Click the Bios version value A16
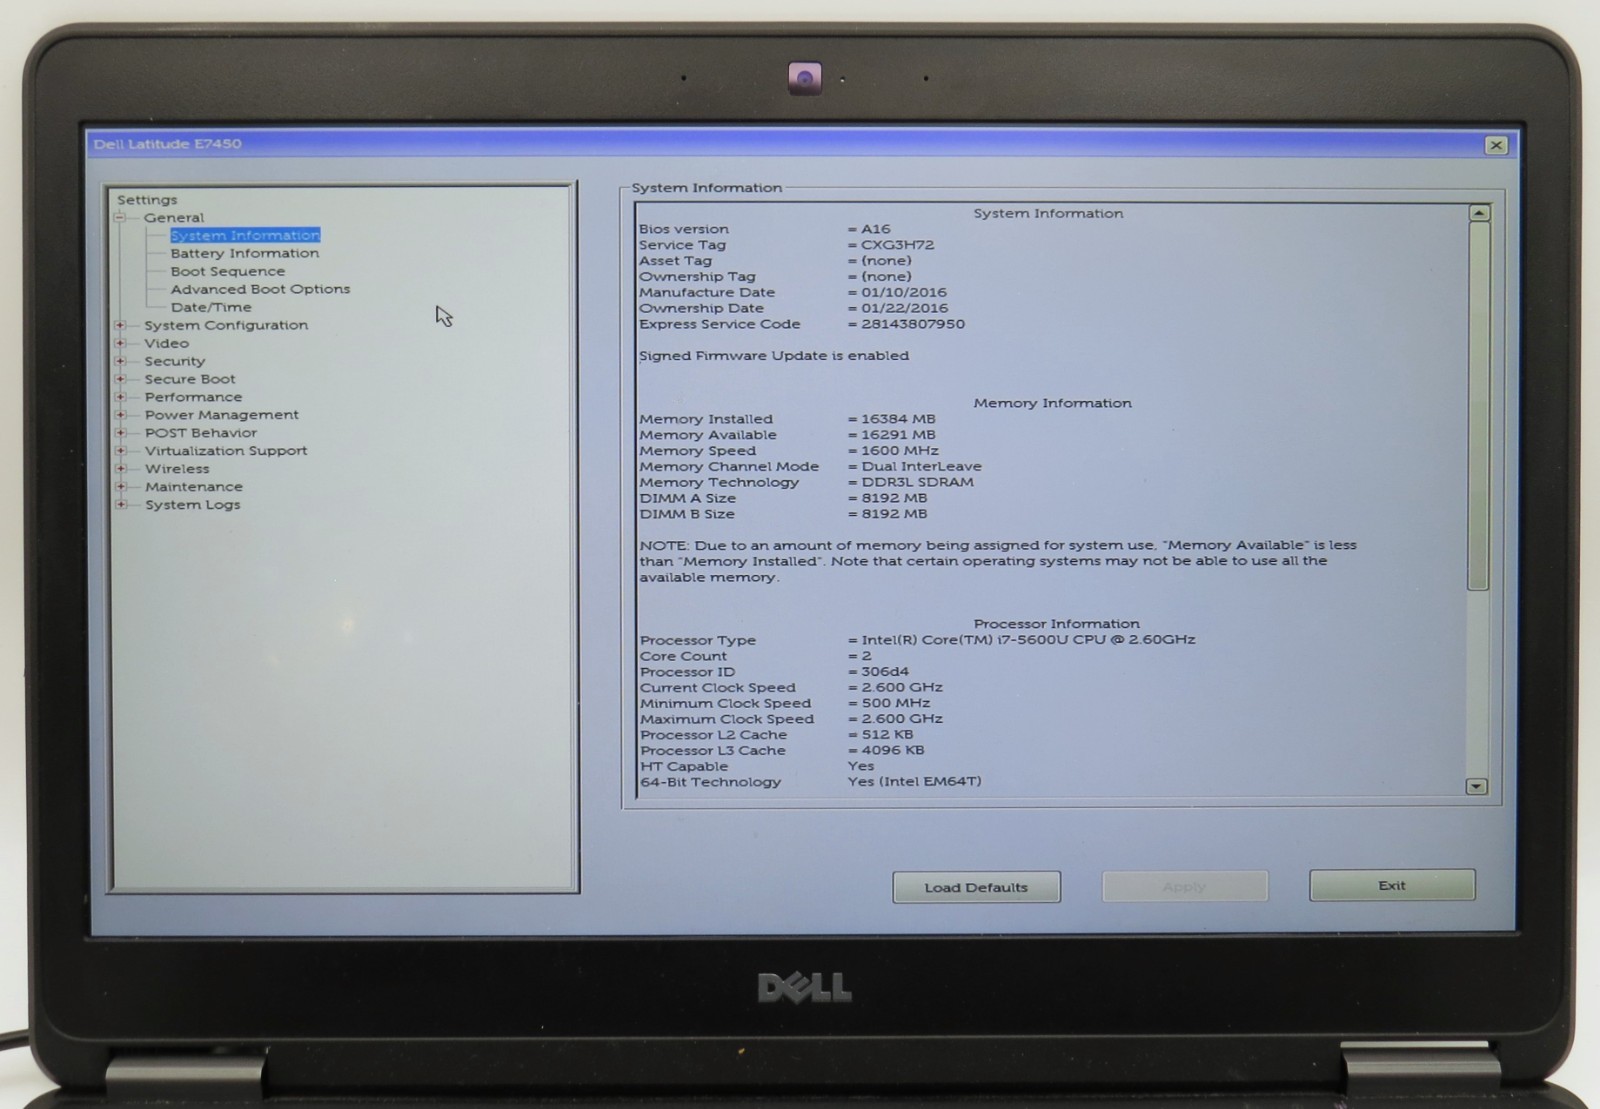This screenshot has width=1600, height=1109. click(x=875, y=229)
